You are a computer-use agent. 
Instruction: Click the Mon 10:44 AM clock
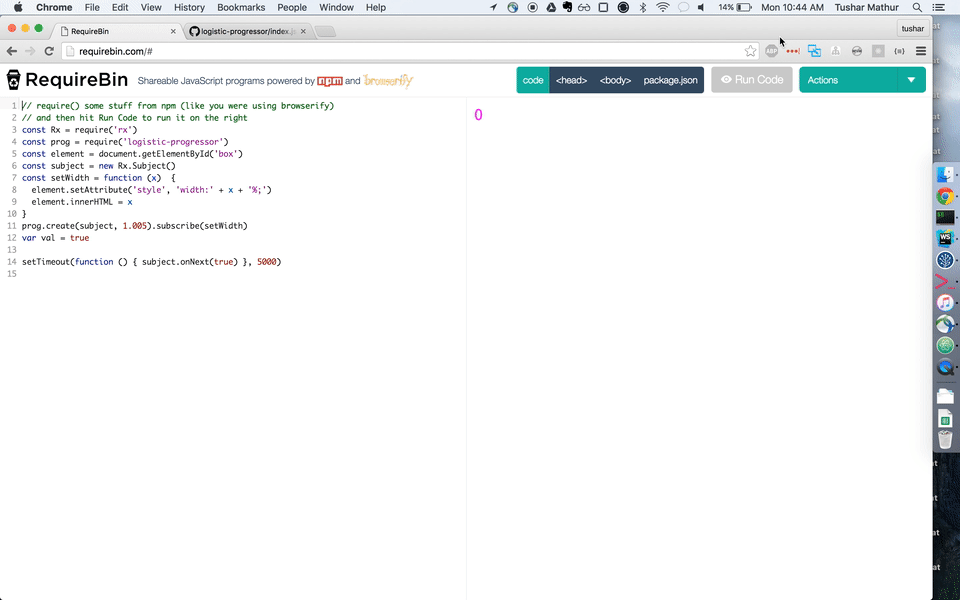[792, 7]
